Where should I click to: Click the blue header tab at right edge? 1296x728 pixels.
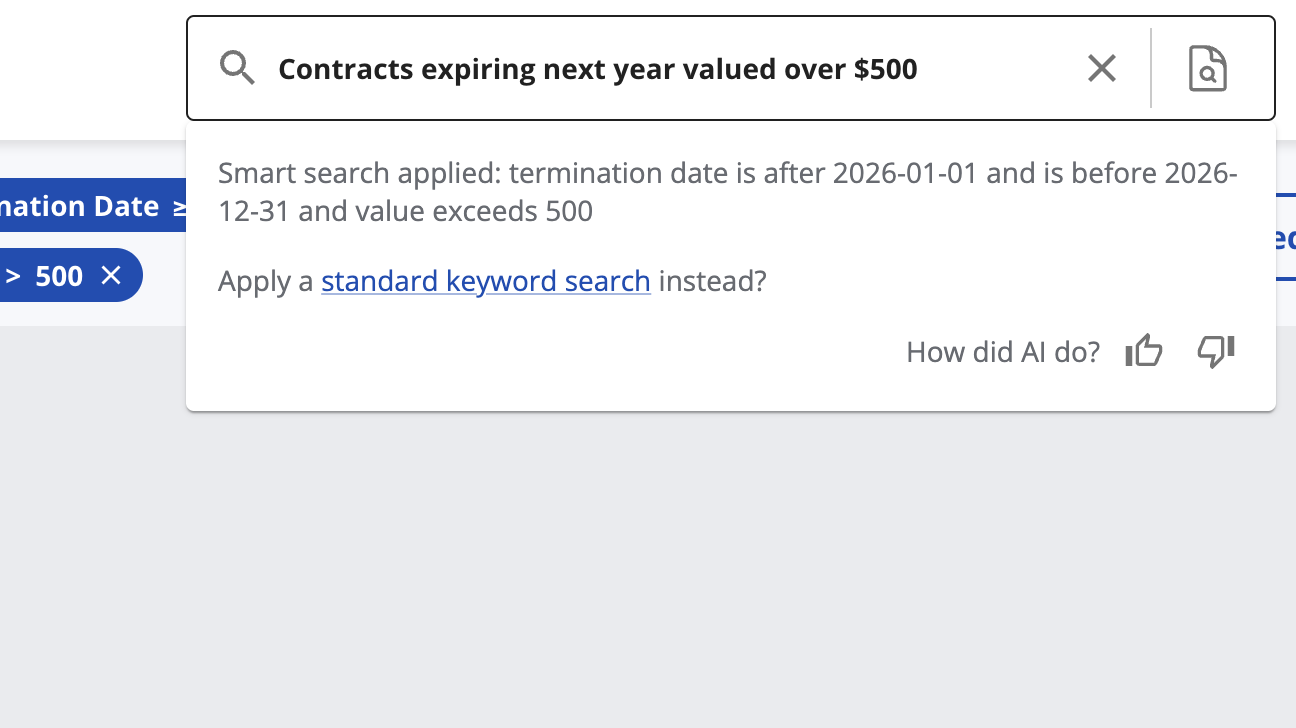tap(1288, 239)
